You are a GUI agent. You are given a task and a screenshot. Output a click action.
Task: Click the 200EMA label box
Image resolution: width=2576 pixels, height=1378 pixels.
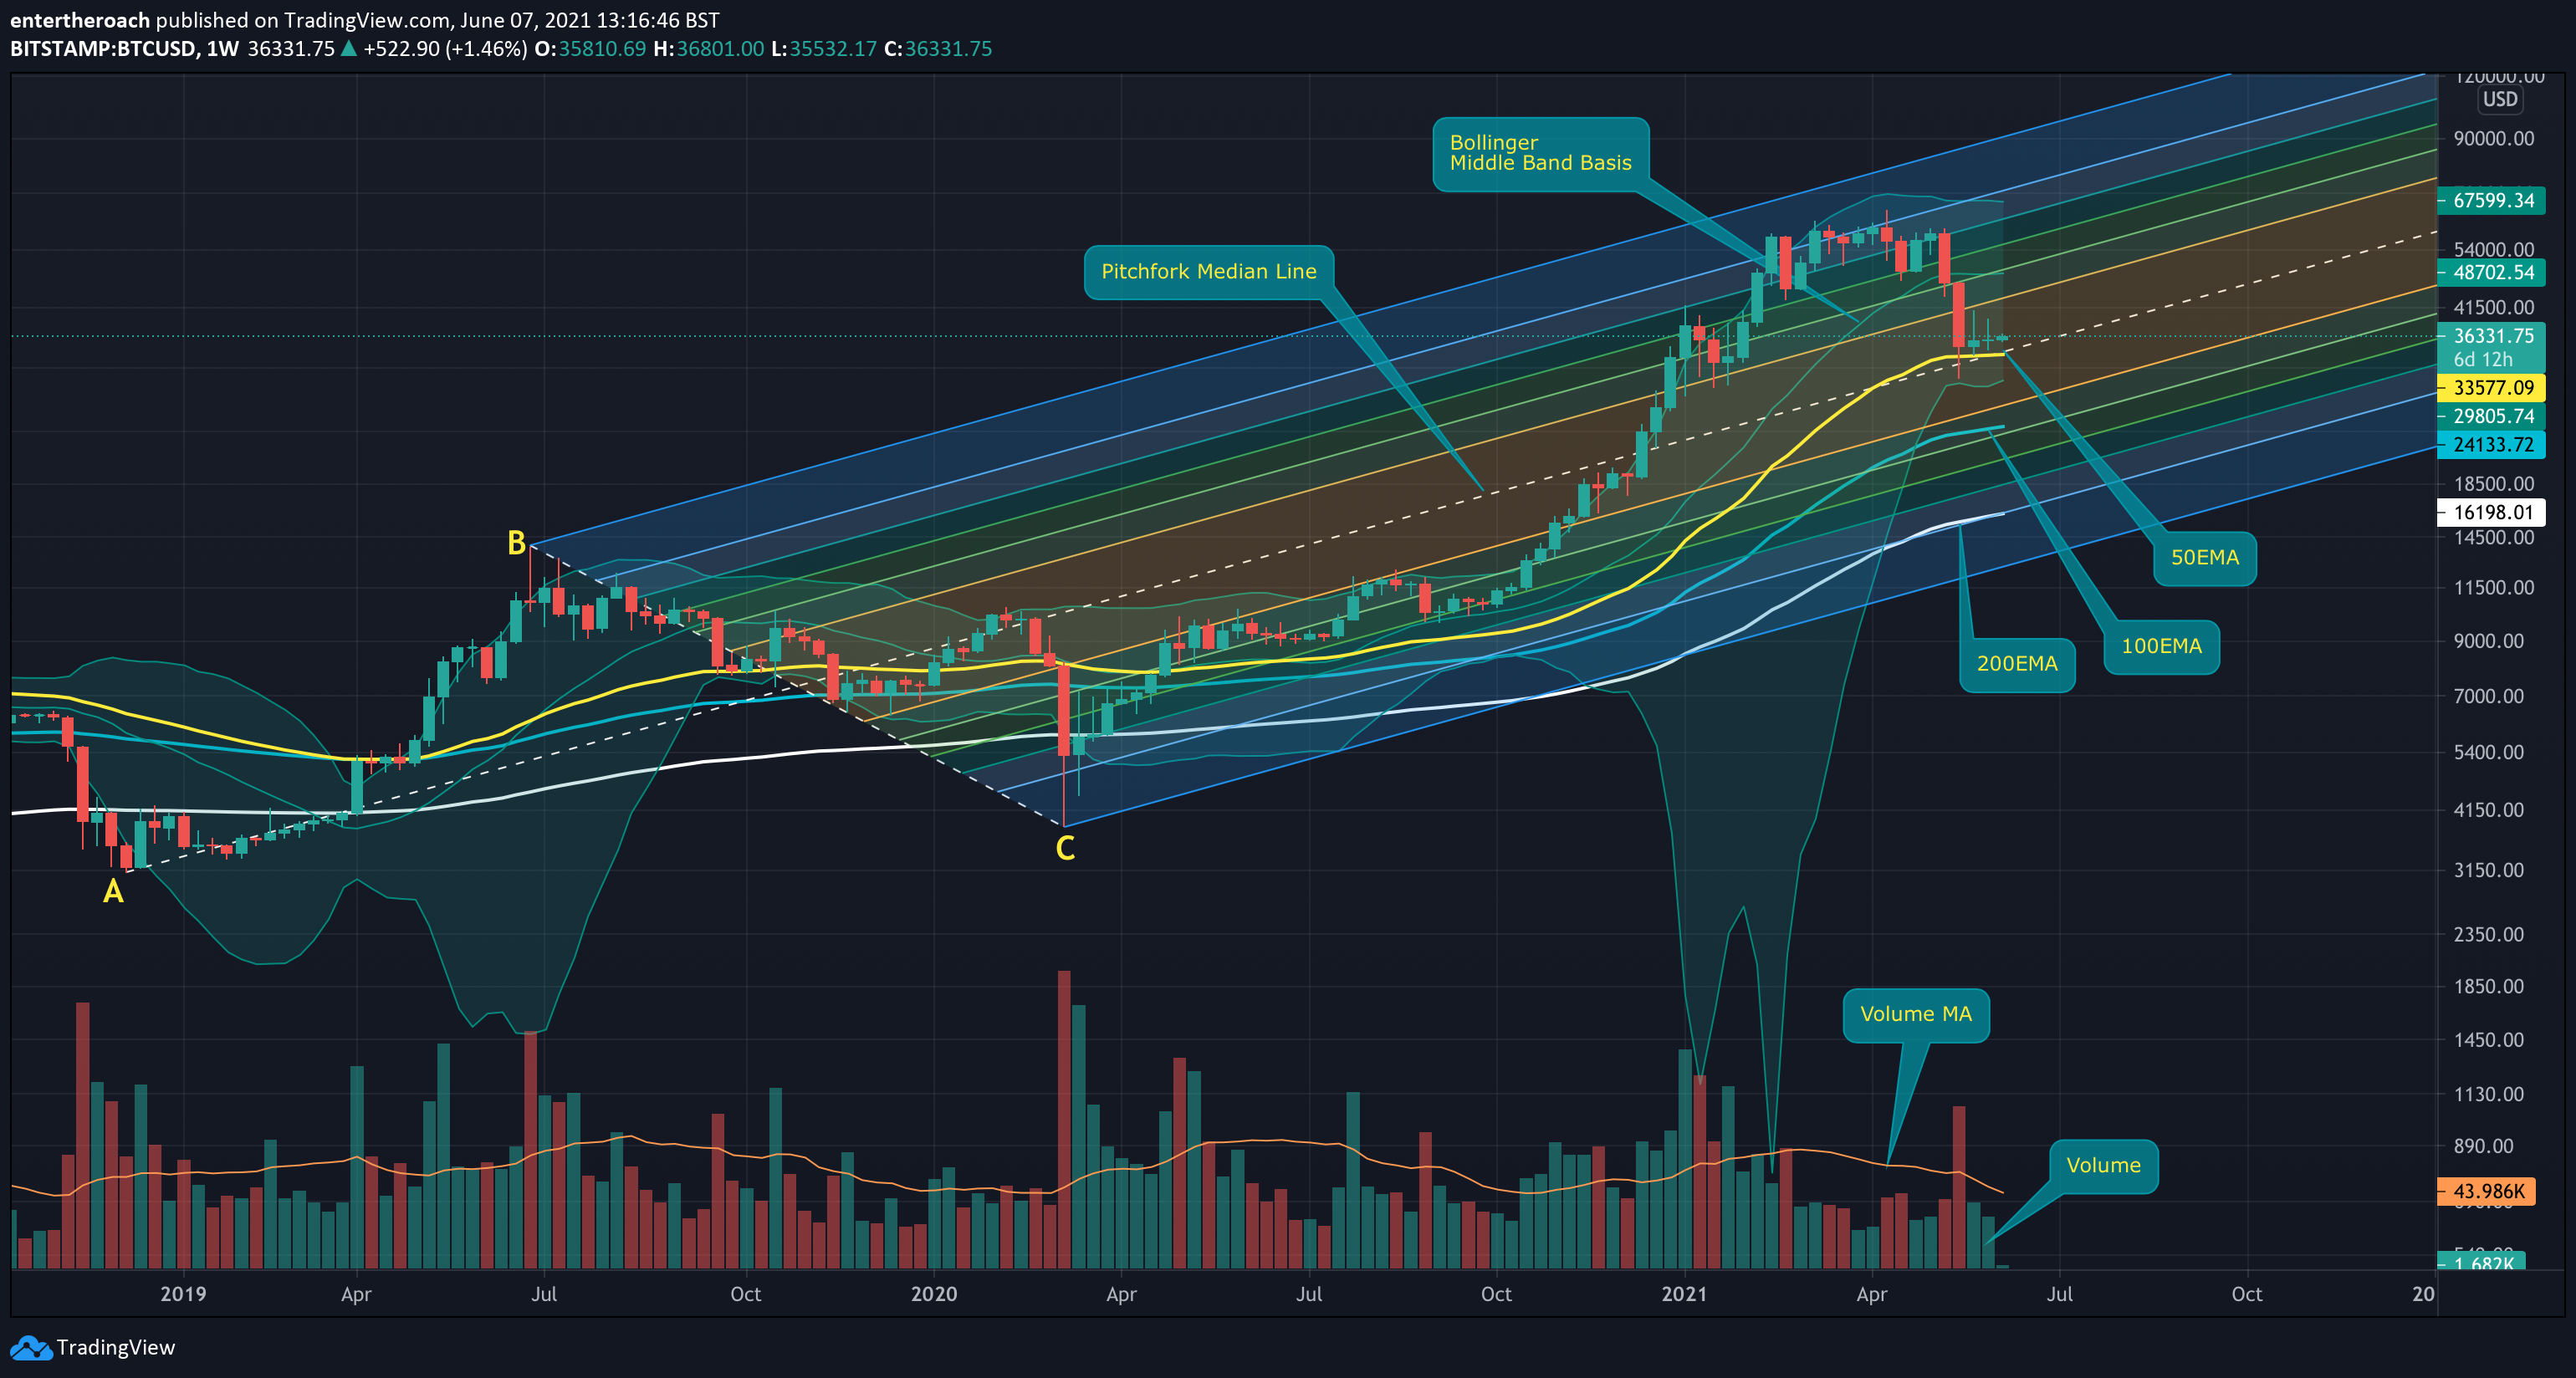coord(2016,664)
